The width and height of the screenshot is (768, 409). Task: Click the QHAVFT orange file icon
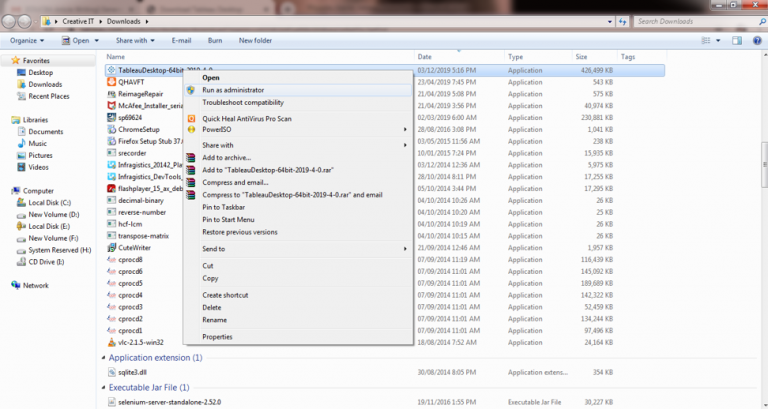111,82
